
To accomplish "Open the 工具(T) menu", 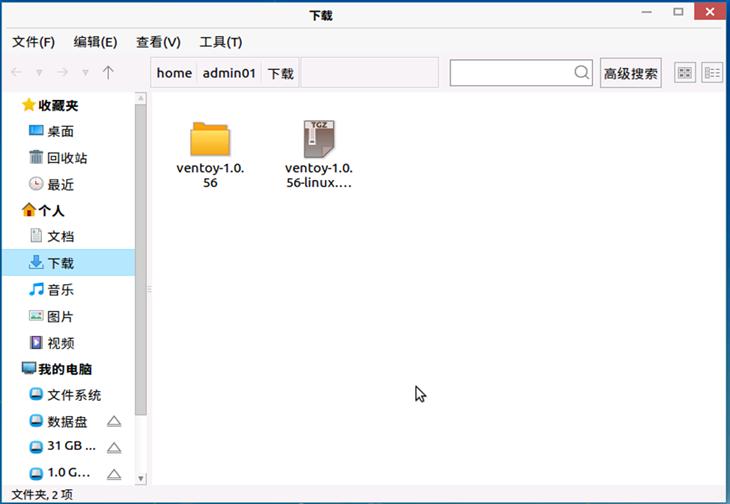I will [221, 42].
